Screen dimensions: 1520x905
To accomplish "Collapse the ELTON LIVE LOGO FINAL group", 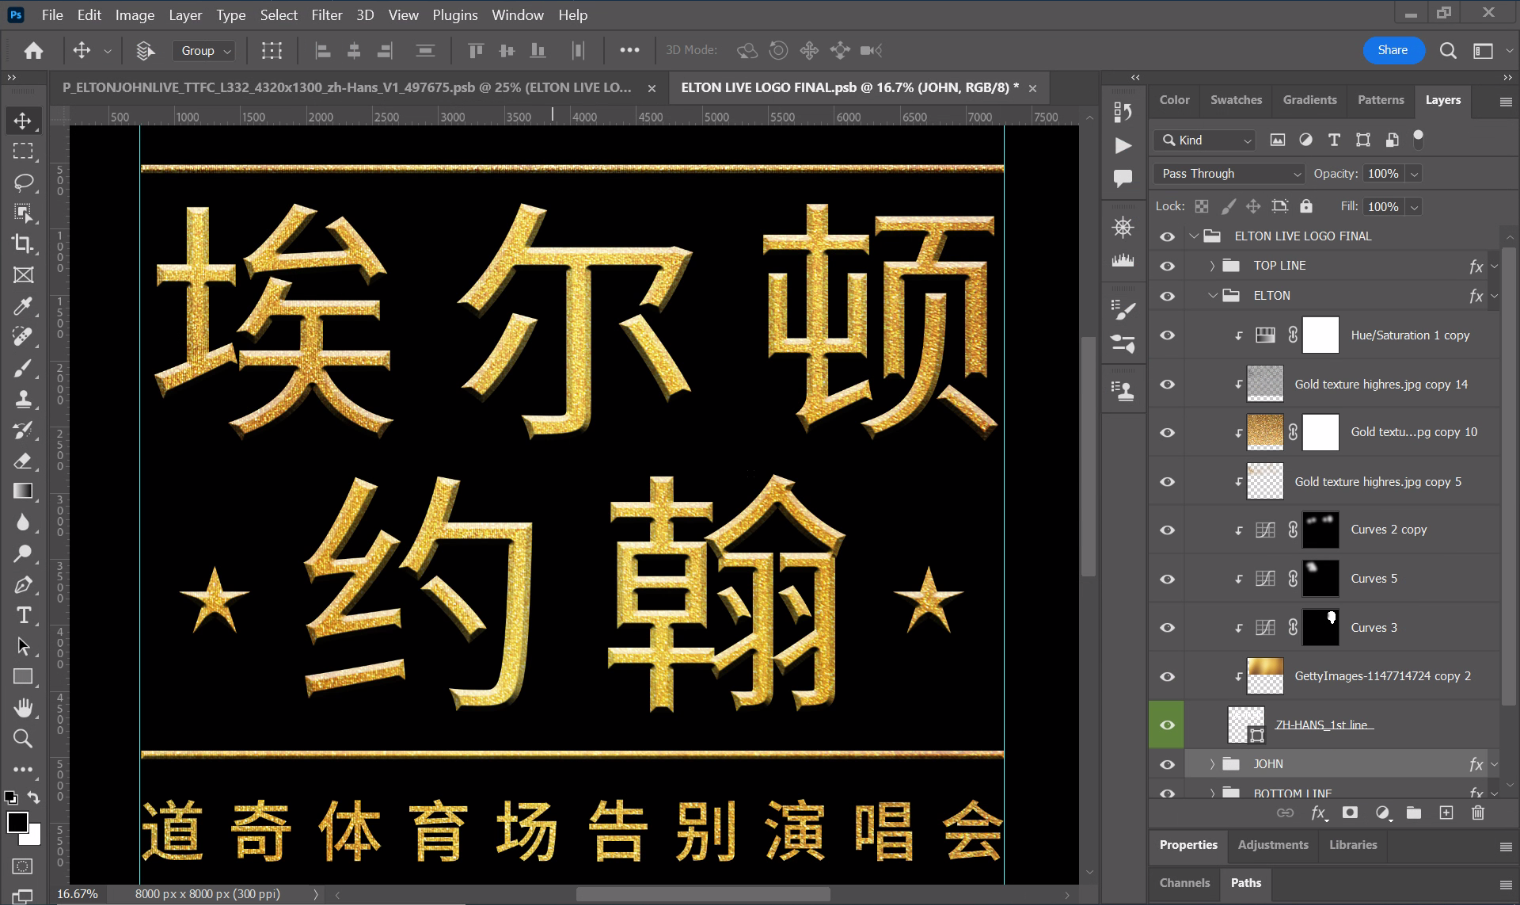I will coord(1193,237).
